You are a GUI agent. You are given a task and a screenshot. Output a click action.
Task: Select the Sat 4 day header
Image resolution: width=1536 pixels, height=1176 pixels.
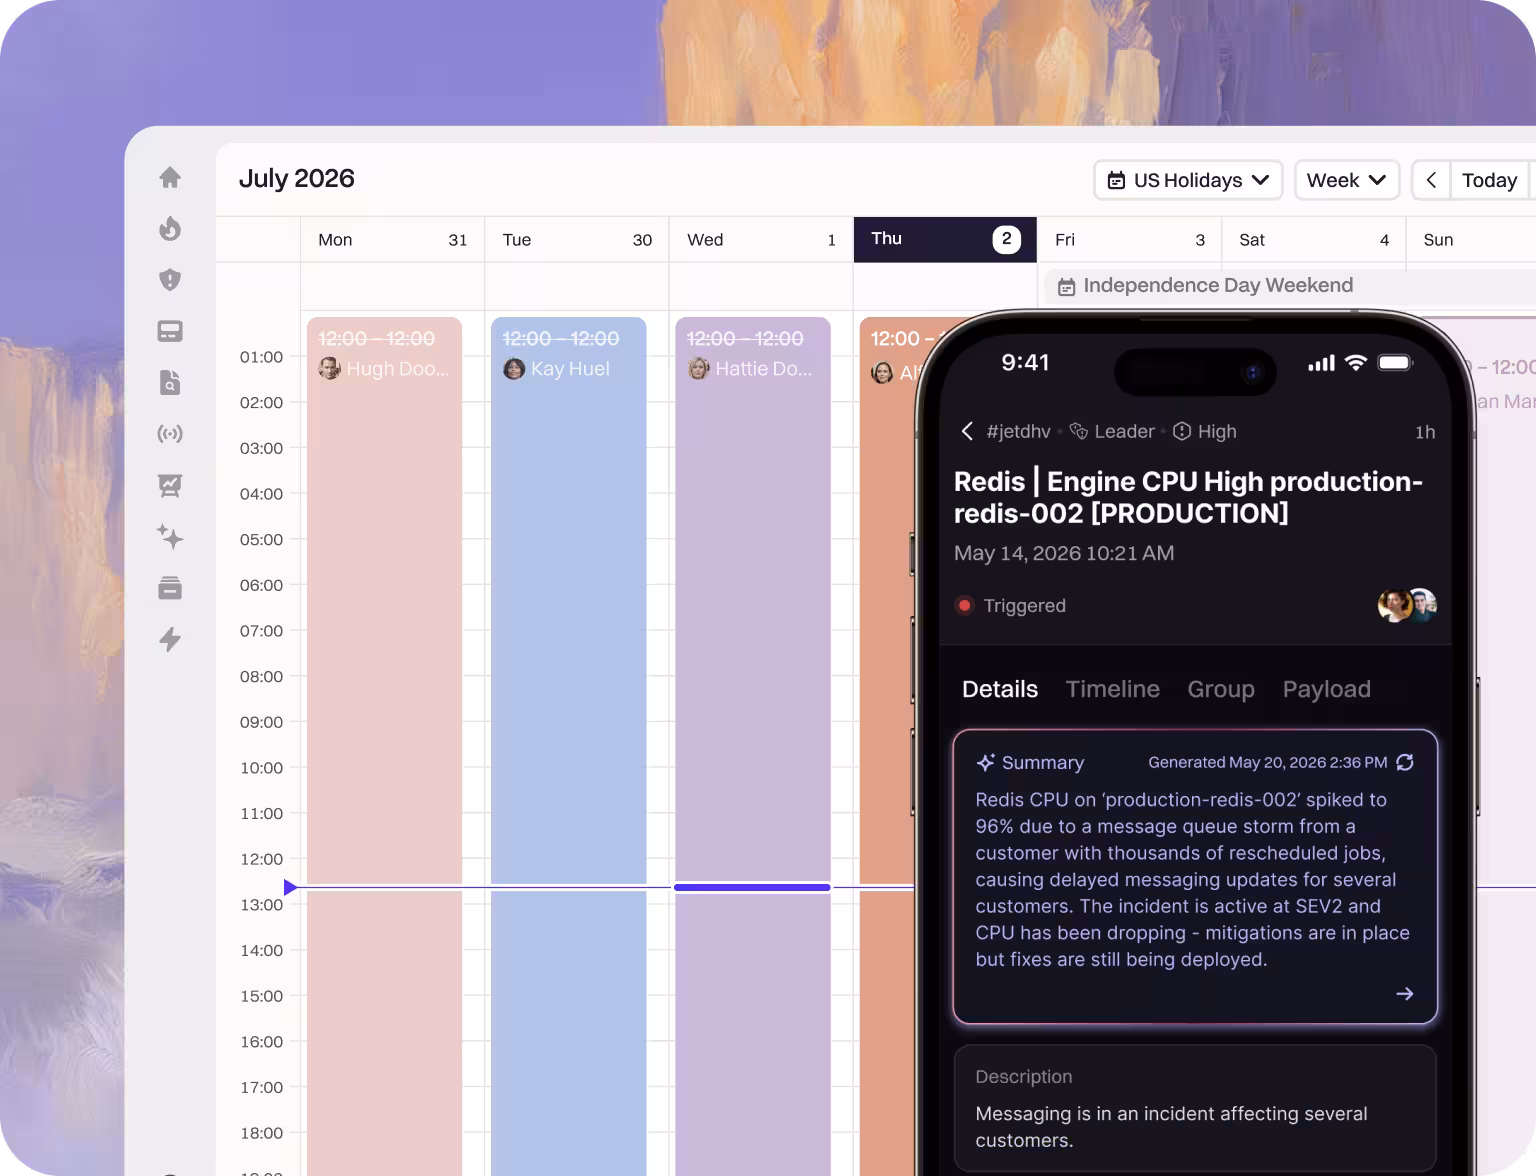point(1314,240)
